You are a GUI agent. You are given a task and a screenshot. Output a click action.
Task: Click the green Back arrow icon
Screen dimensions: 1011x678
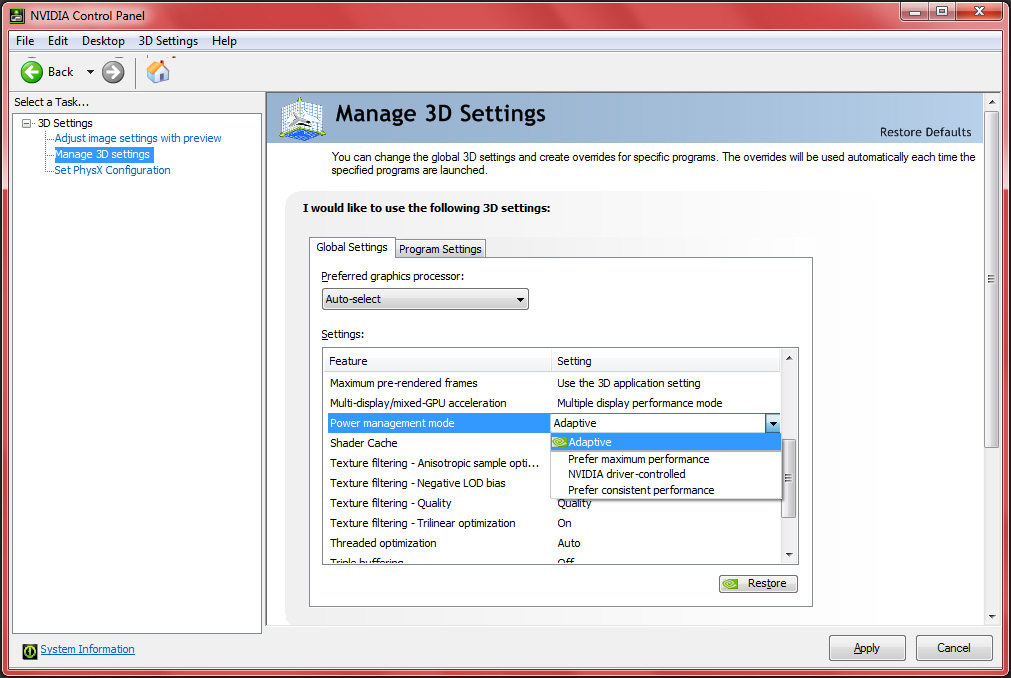click(32, 72)
